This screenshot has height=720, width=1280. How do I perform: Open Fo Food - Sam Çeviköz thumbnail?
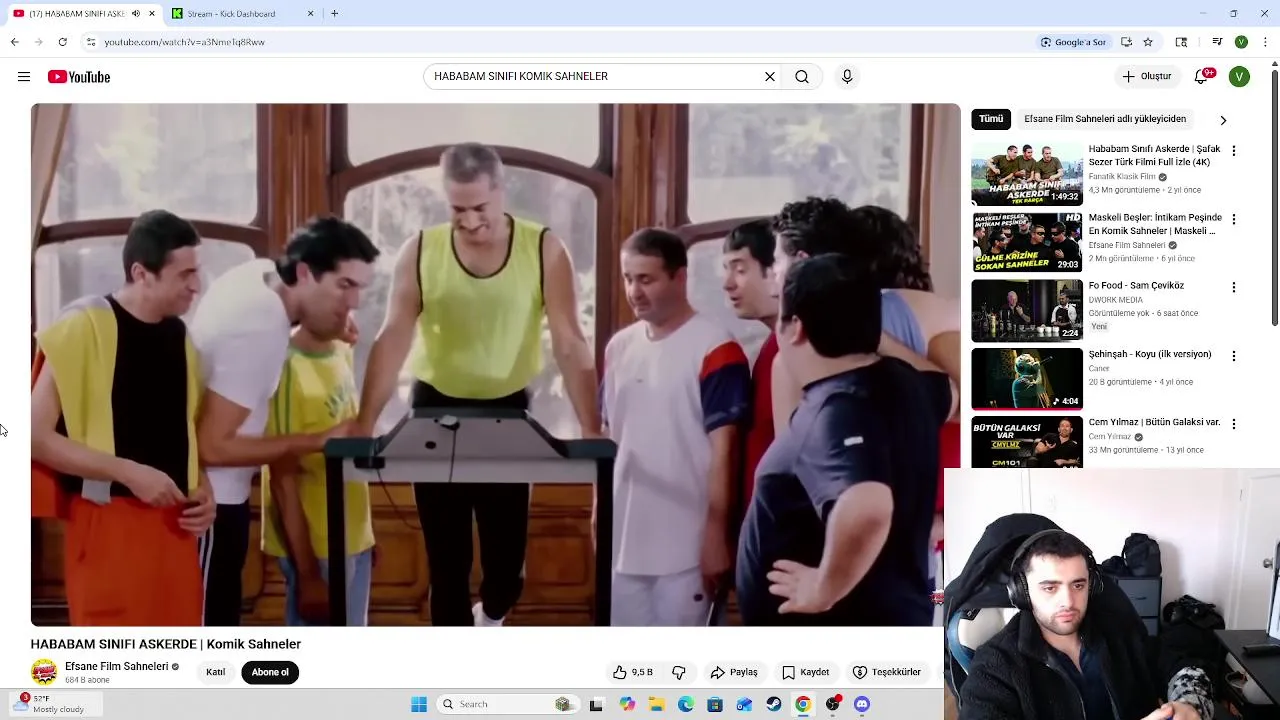[1027, 310]
